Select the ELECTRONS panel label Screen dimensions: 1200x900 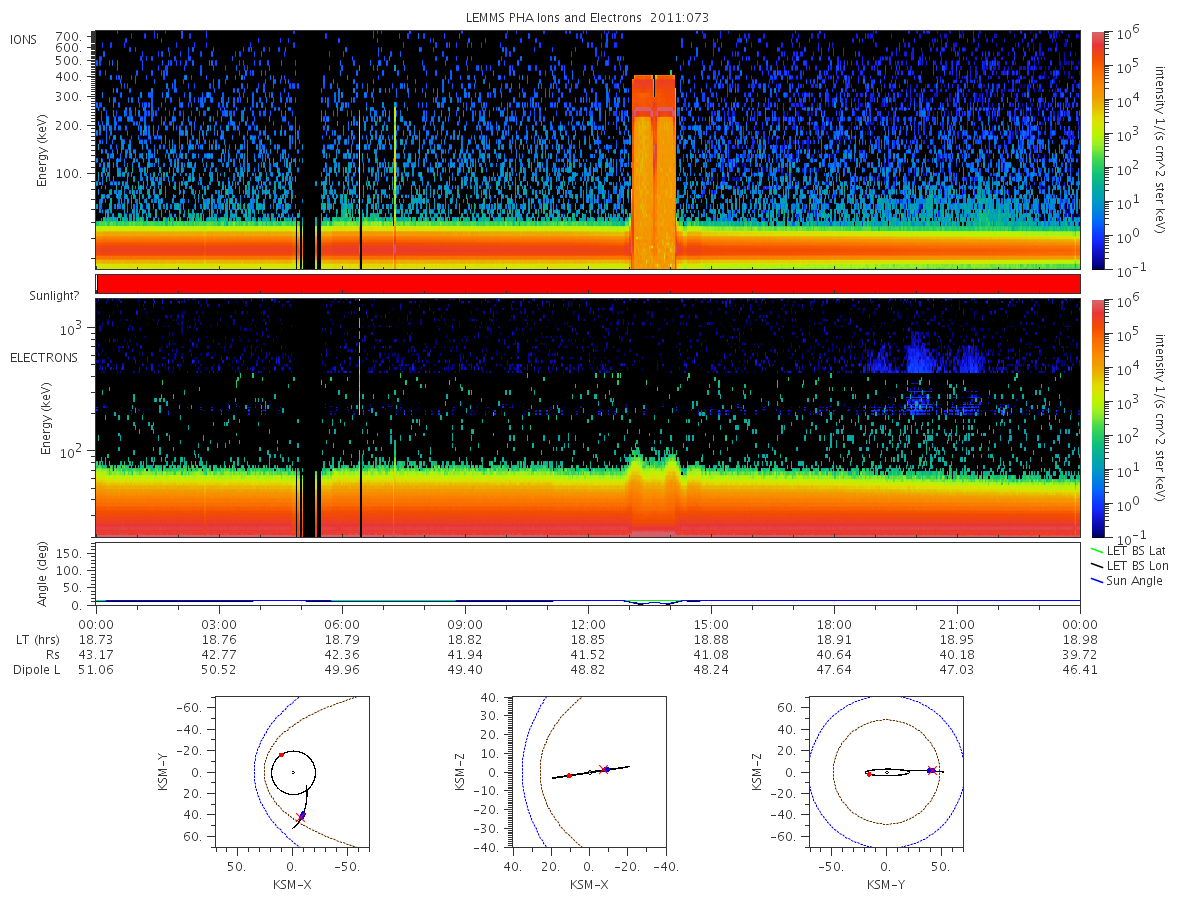coord(43,357)
